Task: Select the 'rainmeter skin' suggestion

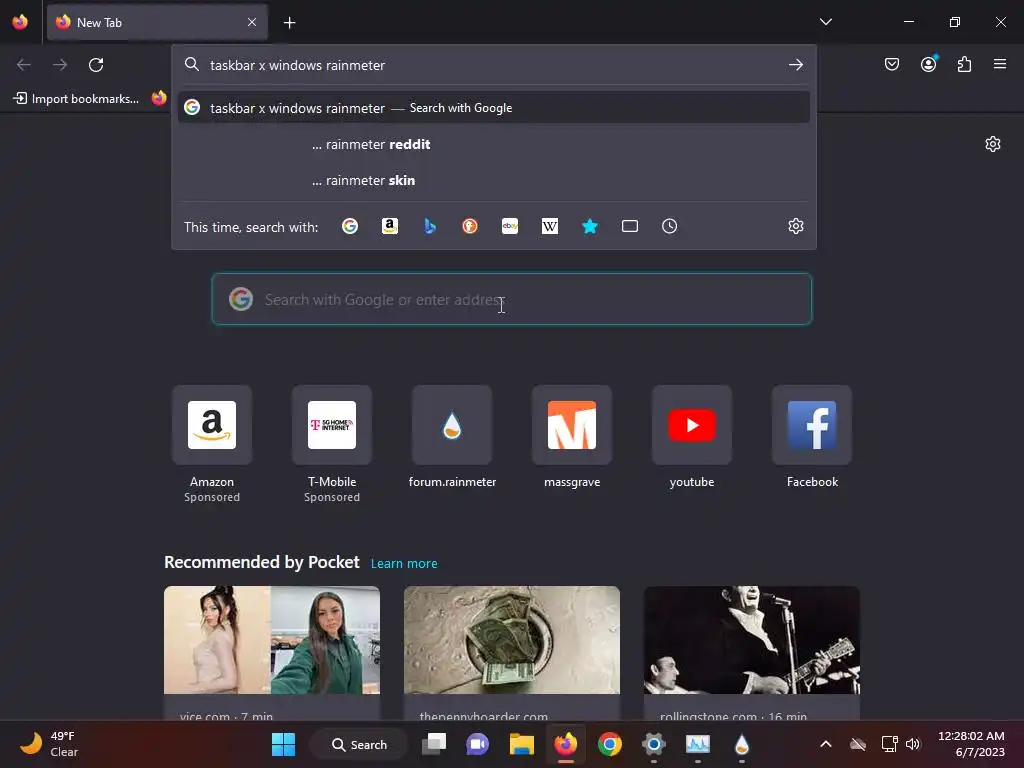Action: (x=494, y=180)
